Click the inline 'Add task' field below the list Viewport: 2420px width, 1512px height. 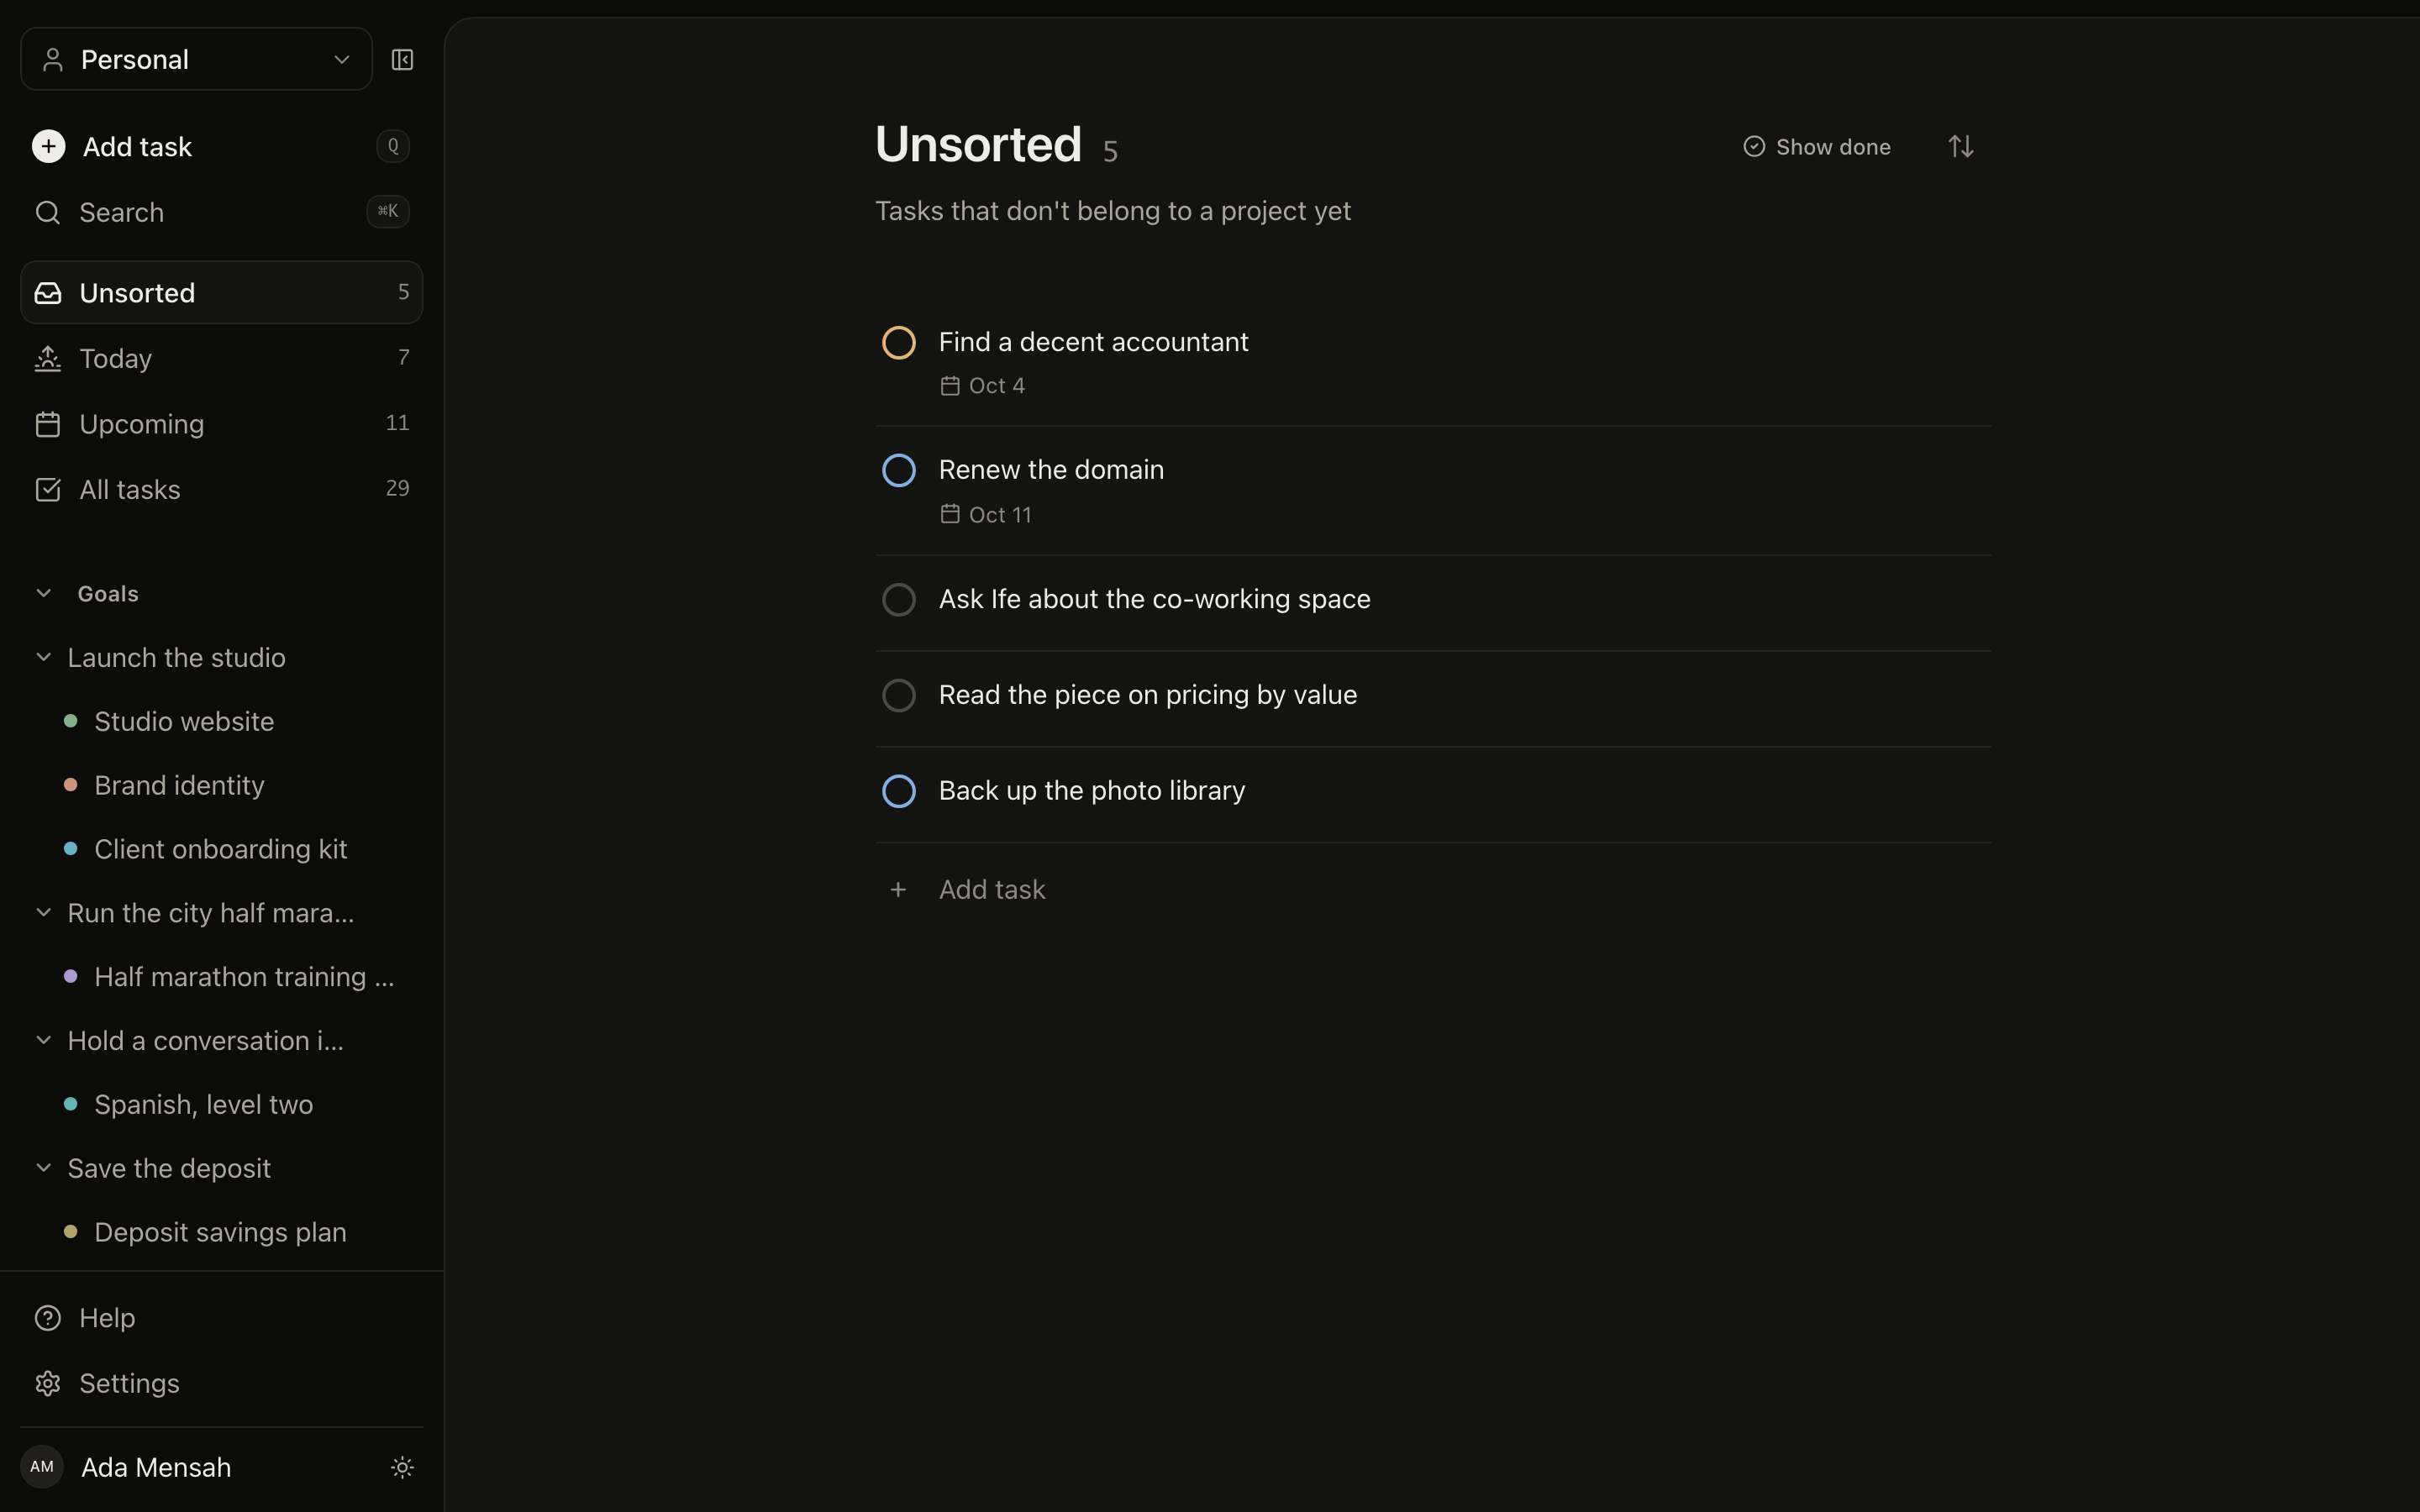1433,889
